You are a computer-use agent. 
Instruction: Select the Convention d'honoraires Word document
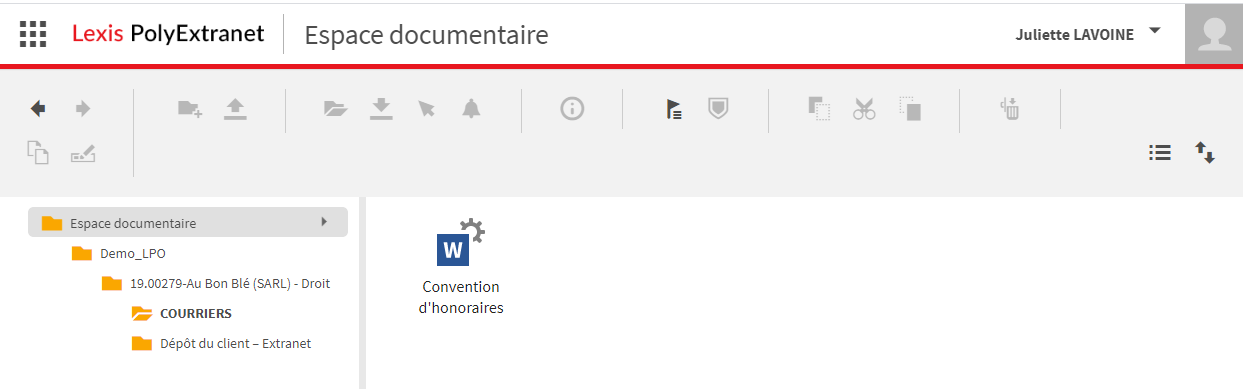461,267
